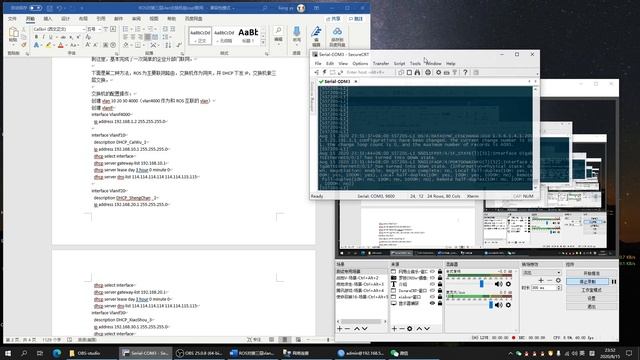Open source properties gear in OBS sources panel
Screen dimensions: 640x360
[409, 329]
